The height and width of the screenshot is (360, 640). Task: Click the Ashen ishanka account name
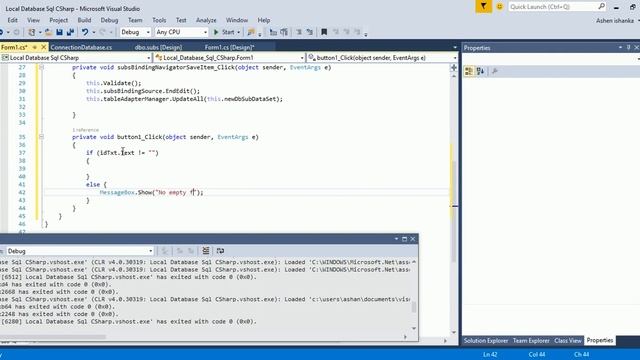pos(615,20)
